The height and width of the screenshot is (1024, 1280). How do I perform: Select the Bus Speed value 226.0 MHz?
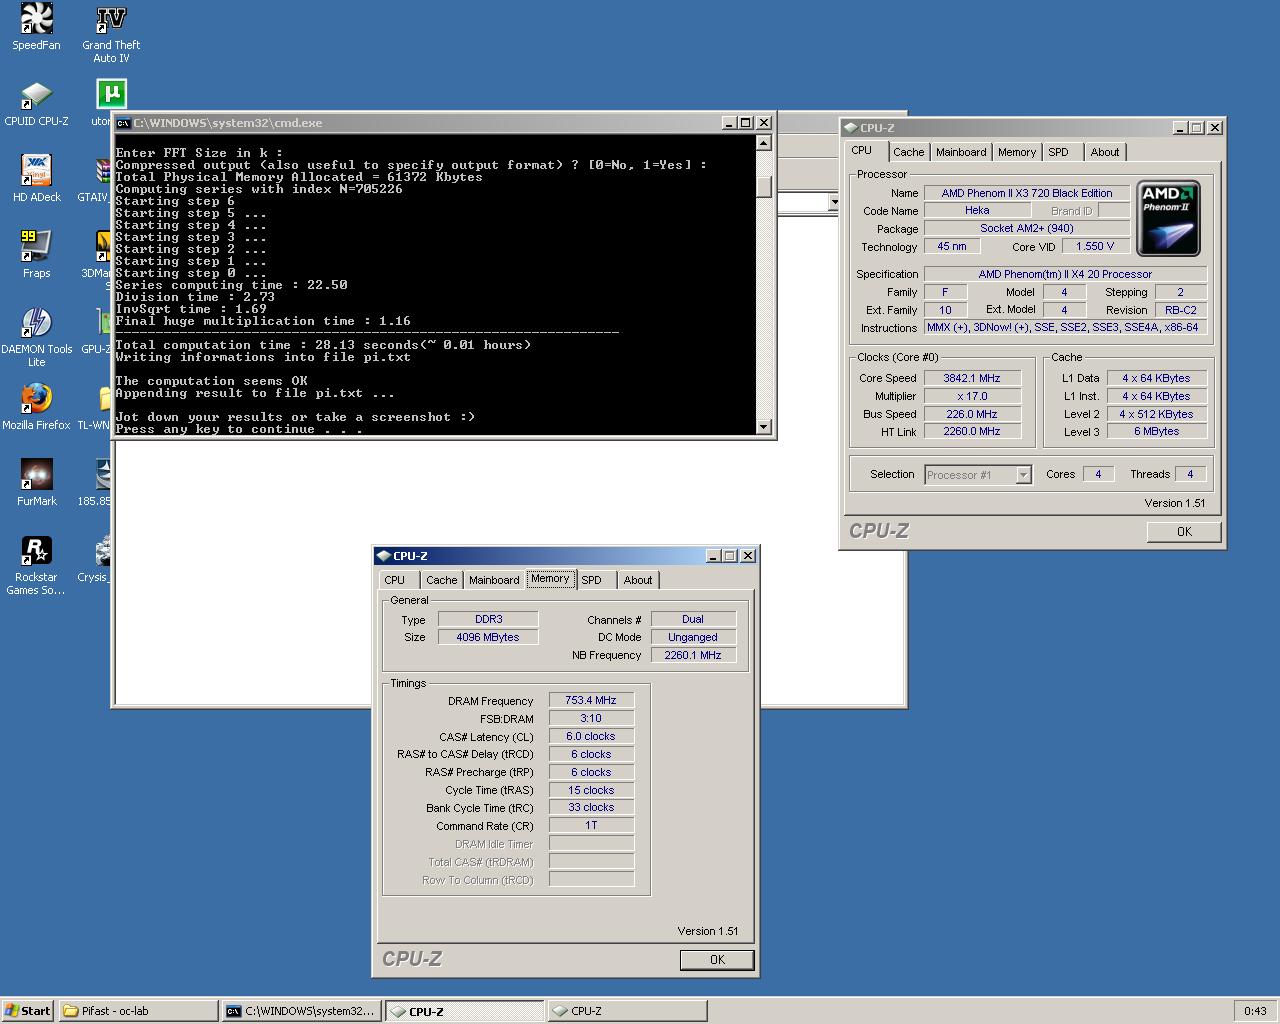pos(972,414)
